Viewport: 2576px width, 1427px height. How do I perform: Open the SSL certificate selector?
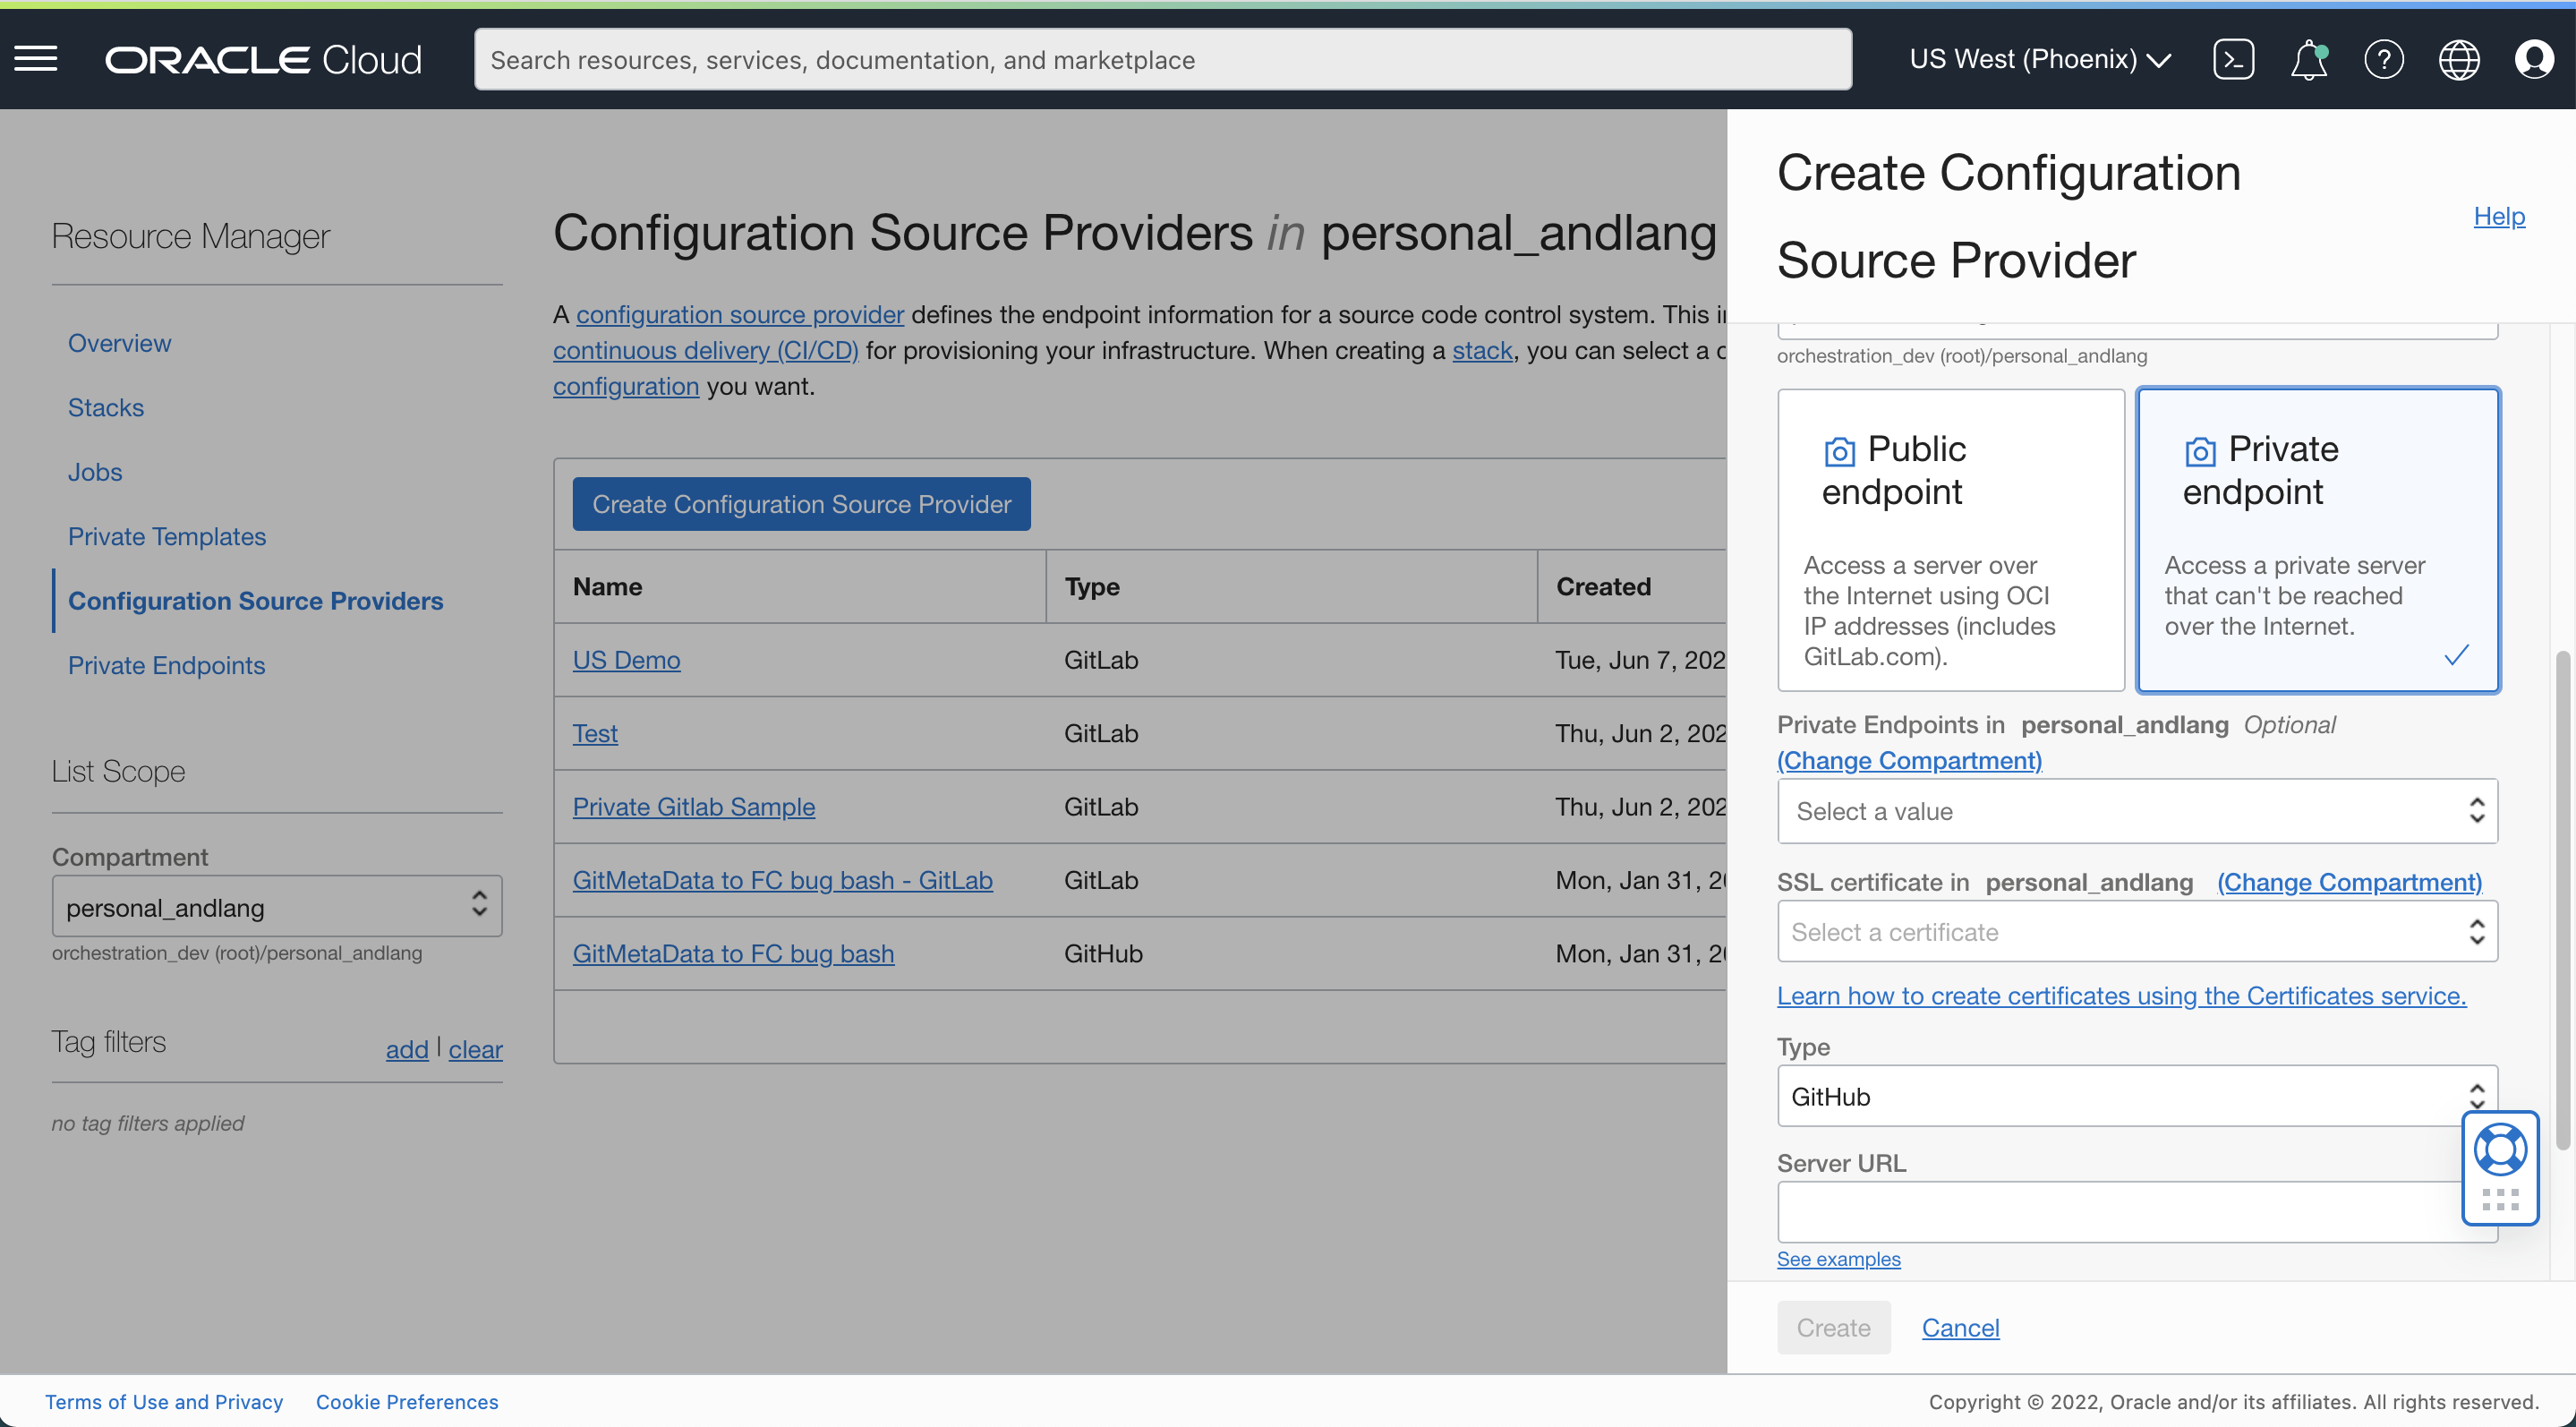[x=2137, y=931]
